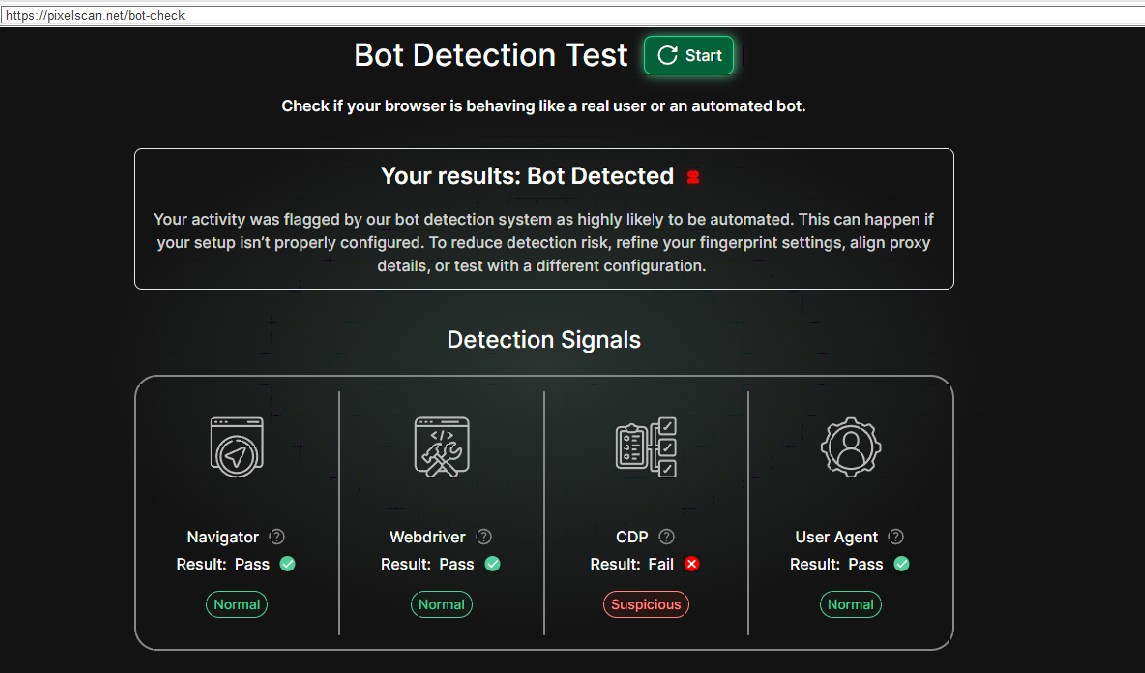This screenshot has height=673, width=1145.
Task: Click the Webdriver green pass checkmark
Action: point(492,564)
